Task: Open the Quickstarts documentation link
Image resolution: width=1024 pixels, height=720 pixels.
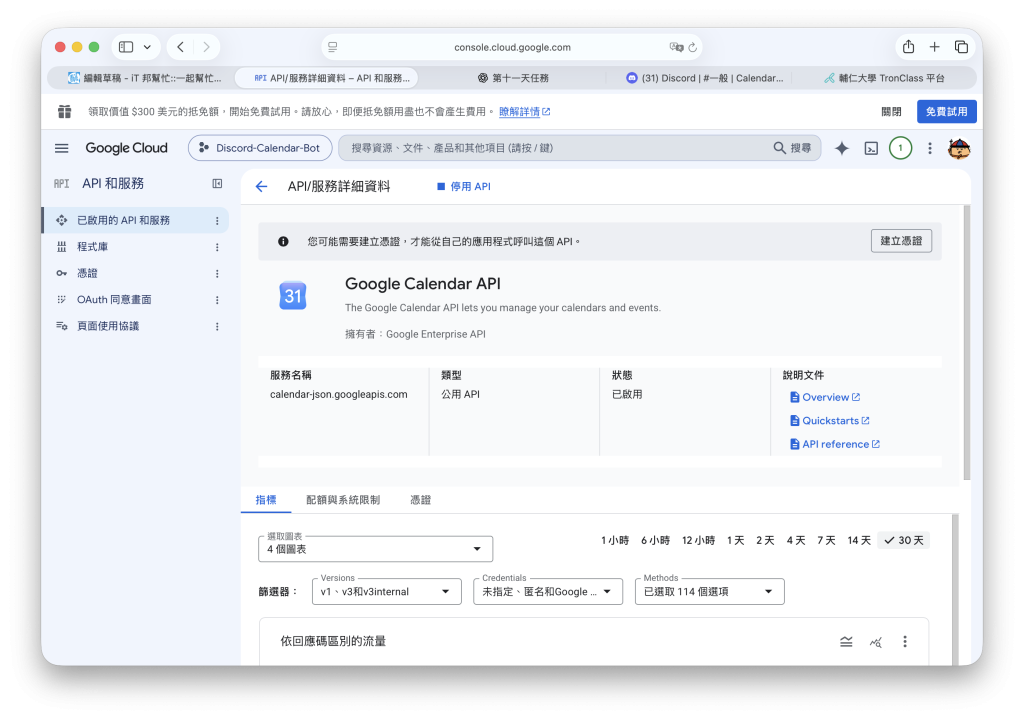Action: [830, 421]
